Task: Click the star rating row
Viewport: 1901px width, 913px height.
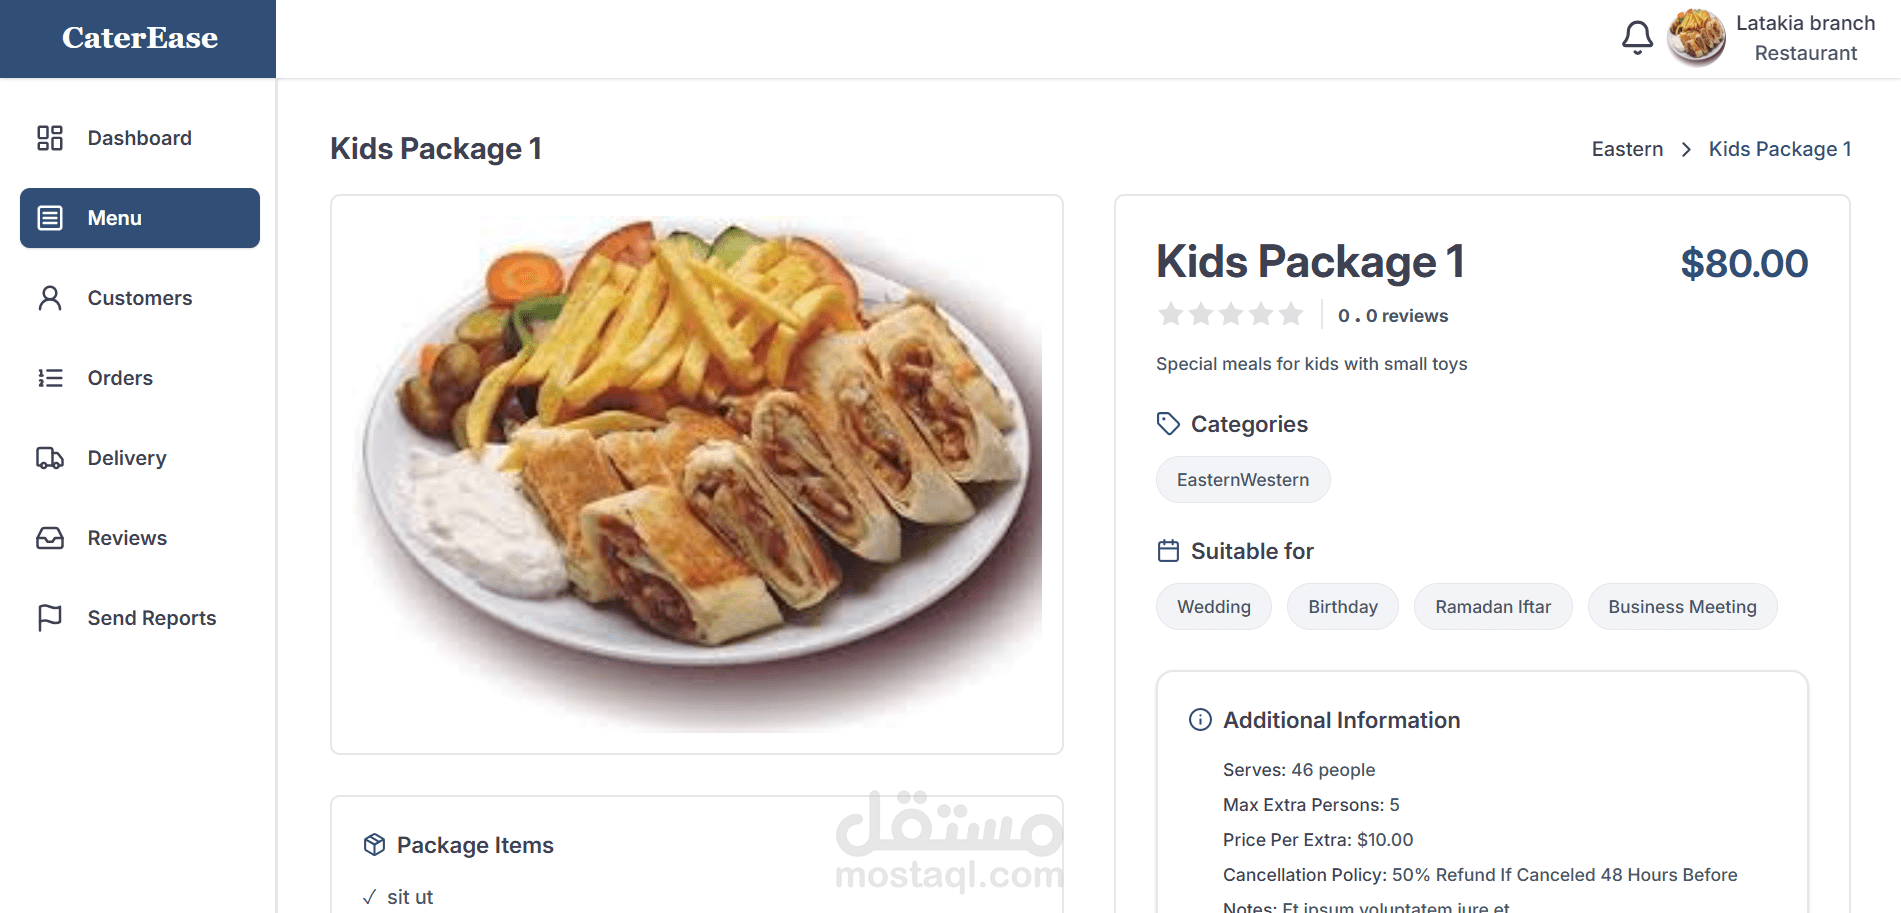Action: 1231,315
